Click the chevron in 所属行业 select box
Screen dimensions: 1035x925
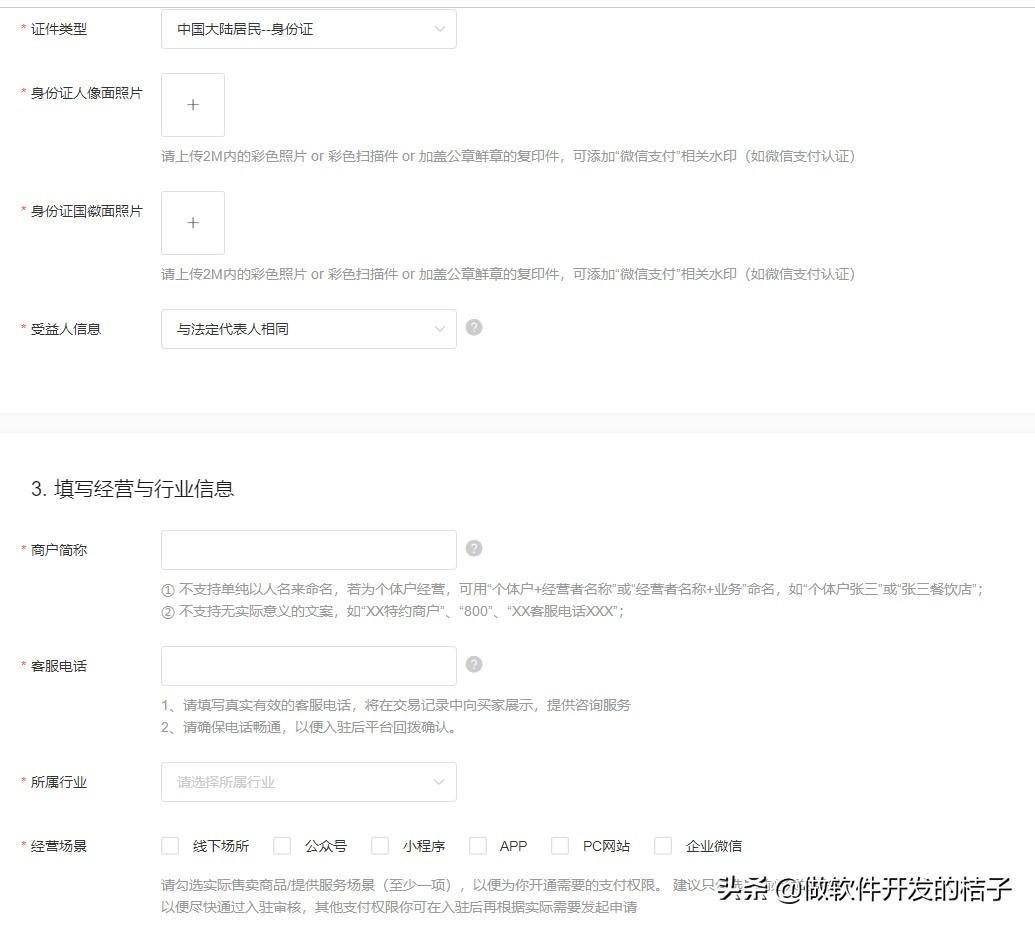click(x=439, y=782)
